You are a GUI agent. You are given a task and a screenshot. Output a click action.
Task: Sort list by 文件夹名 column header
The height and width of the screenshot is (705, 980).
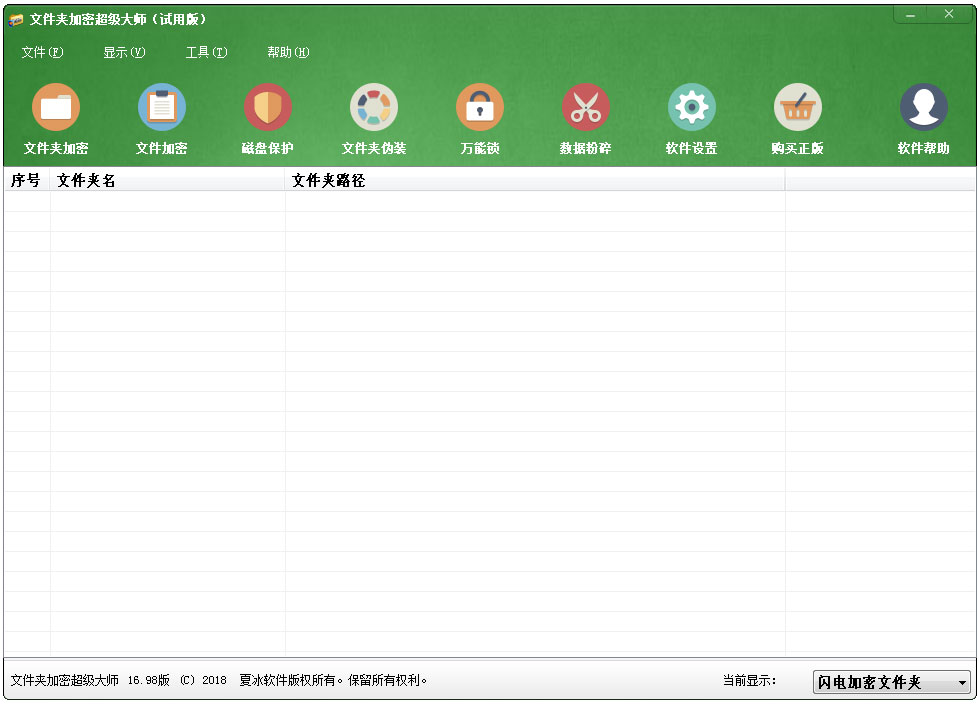(167, 181)
